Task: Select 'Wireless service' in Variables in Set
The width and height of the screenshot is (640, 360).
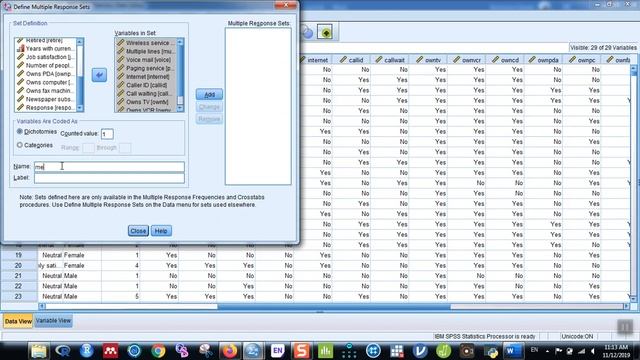Action: pyautogui.click(x=146, y=43)
